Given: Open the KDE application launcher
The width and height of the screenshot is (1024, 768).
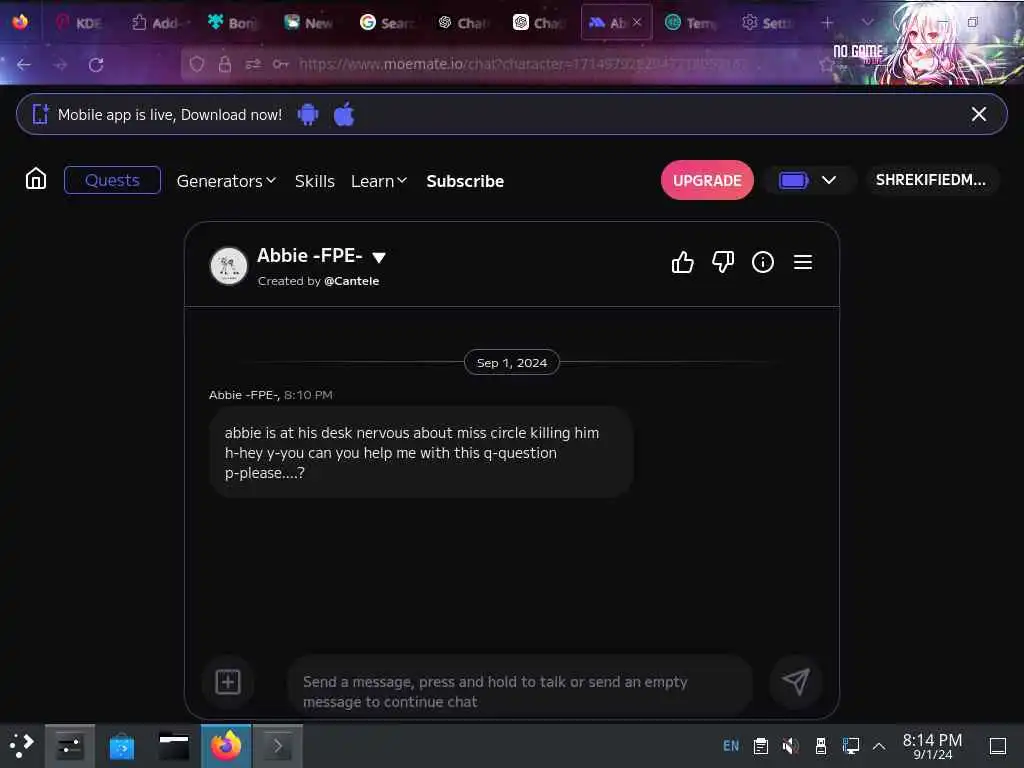Looking at the screenshot, I should tap(22, 746).
